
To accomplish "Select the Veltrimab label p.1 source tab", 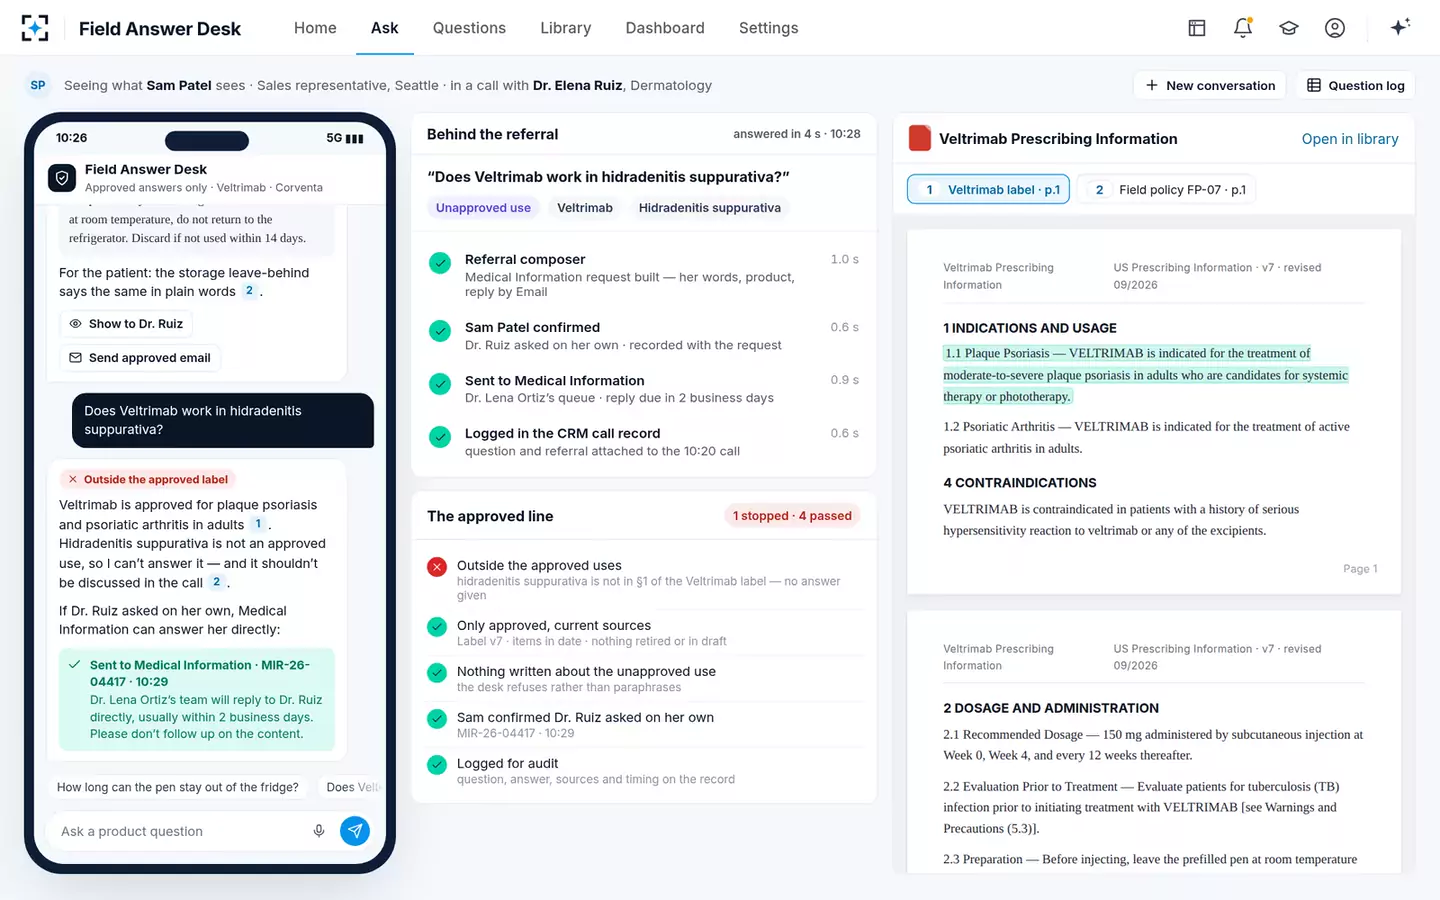I will (988, 189).
